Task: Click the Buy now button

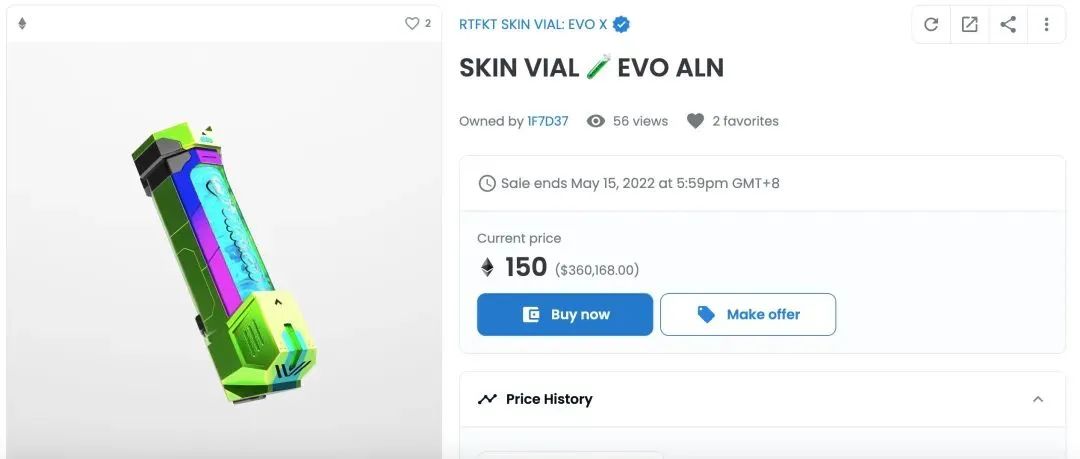Action: [565, 314]
